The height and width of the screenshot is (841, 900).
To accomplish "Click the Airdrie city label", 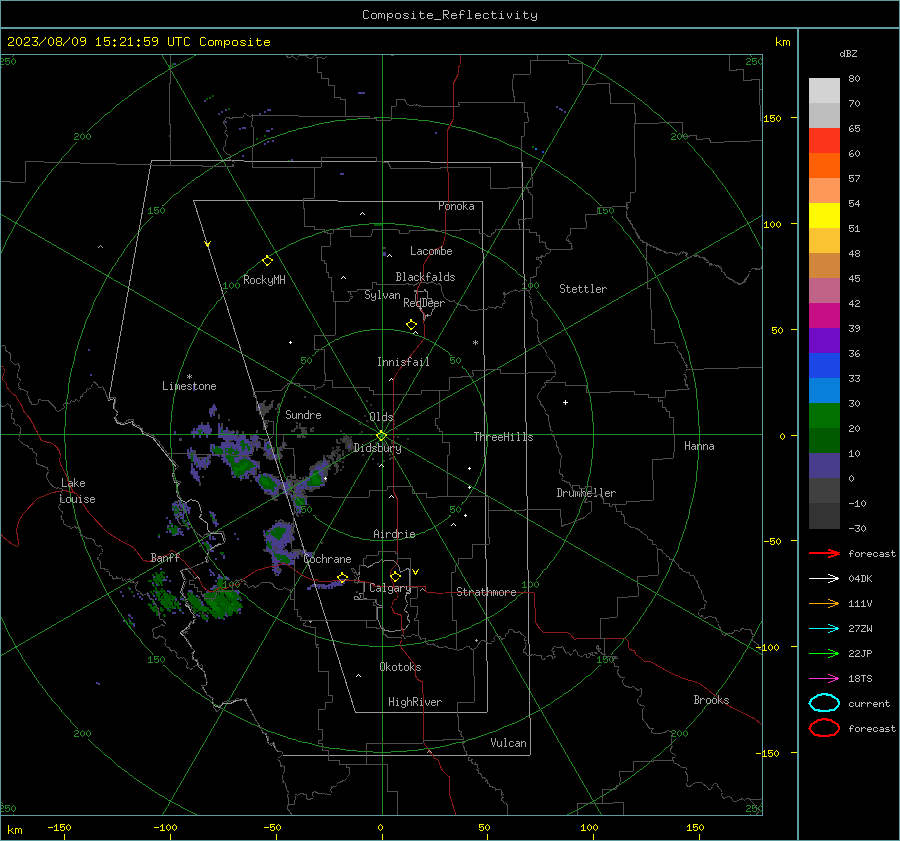I will [394, 534].
